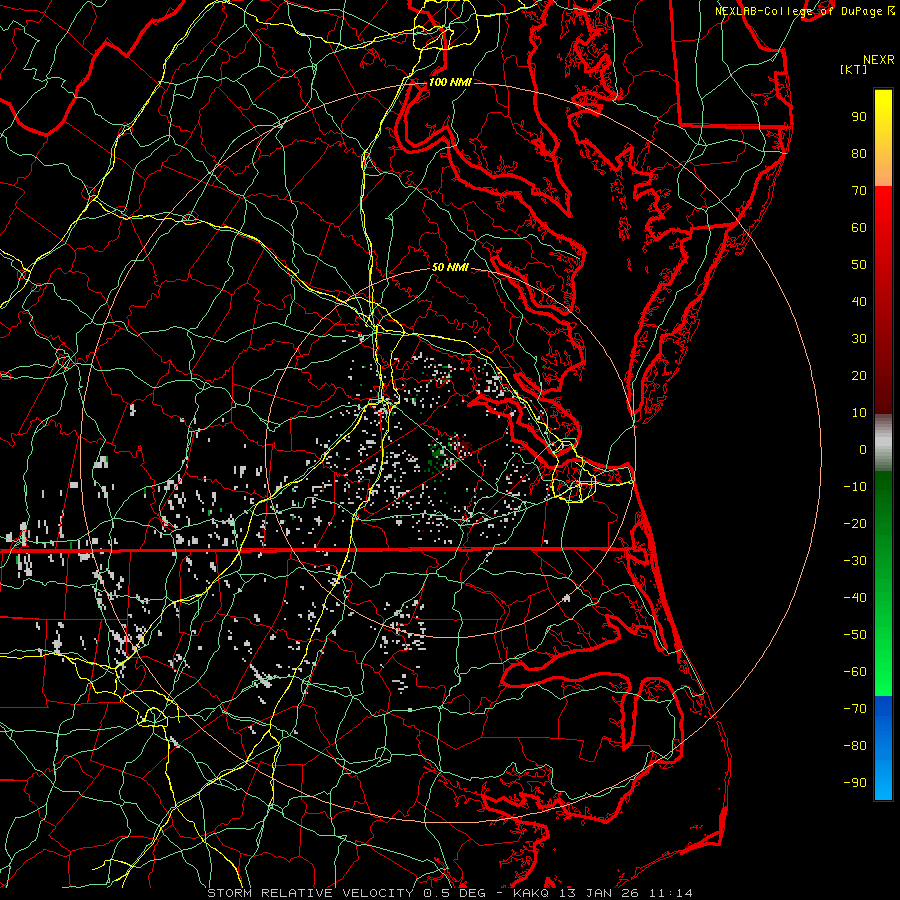Click the '100 NMI' range ring label

point(450,82)
